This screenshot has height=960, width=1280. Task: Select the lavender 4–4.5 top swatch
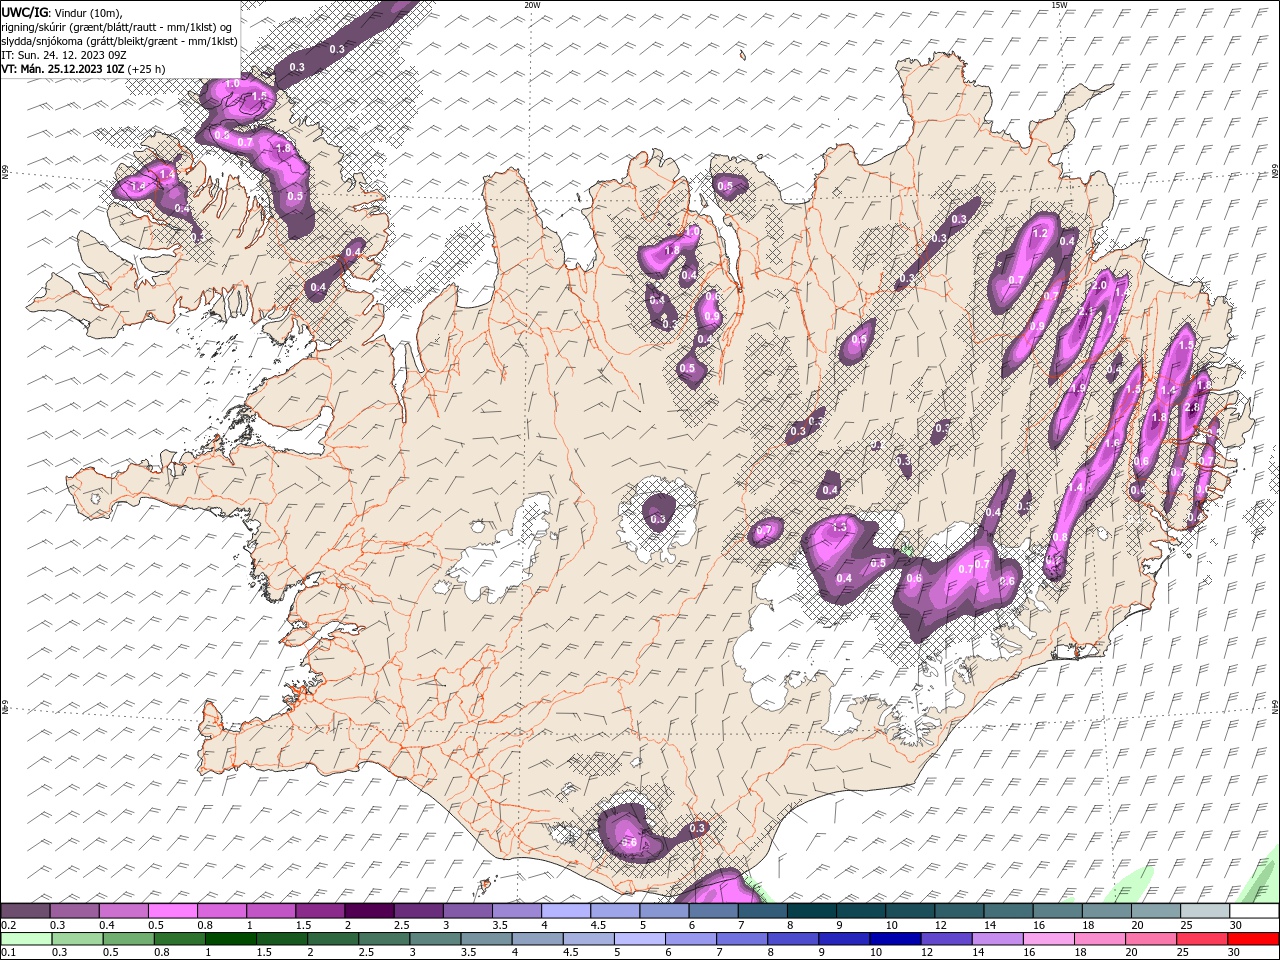pos(565,911)
